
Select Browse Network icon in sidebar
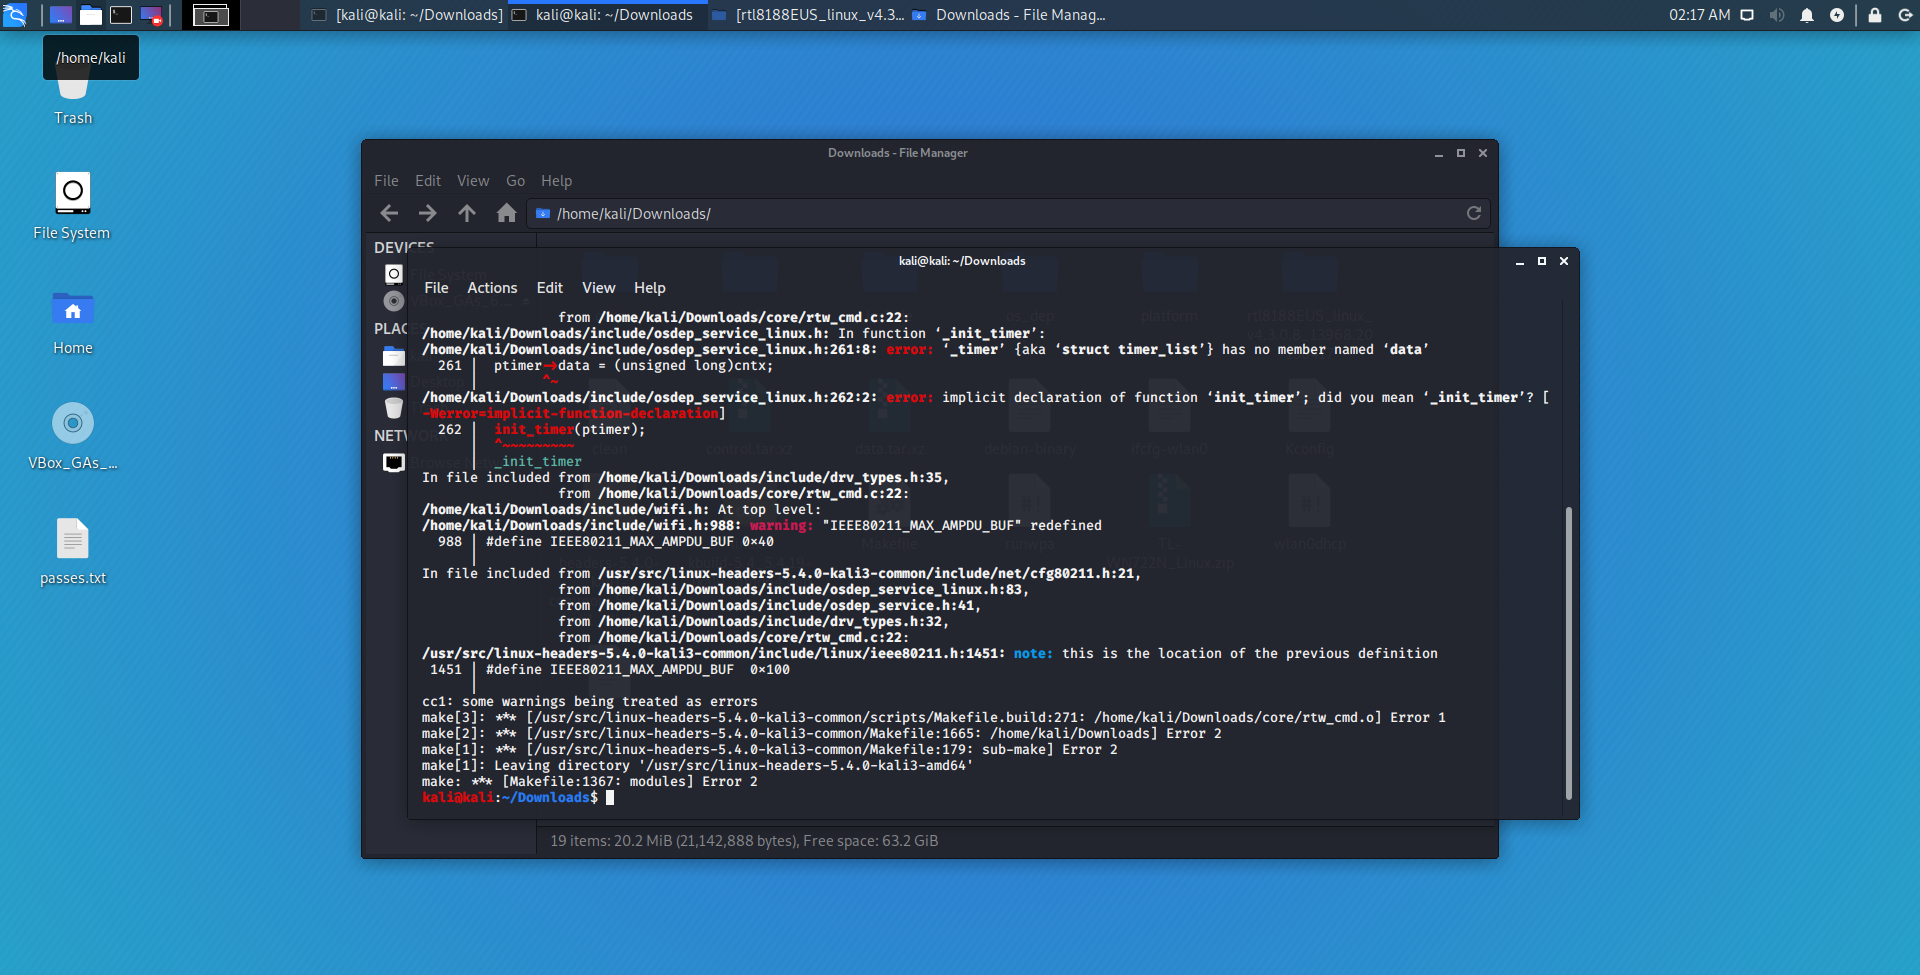pyautogui.click(x=394, y=462)
